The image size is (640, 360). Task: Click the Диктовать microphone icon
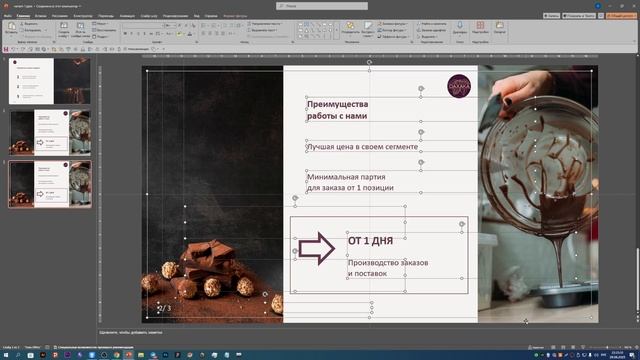460,26
